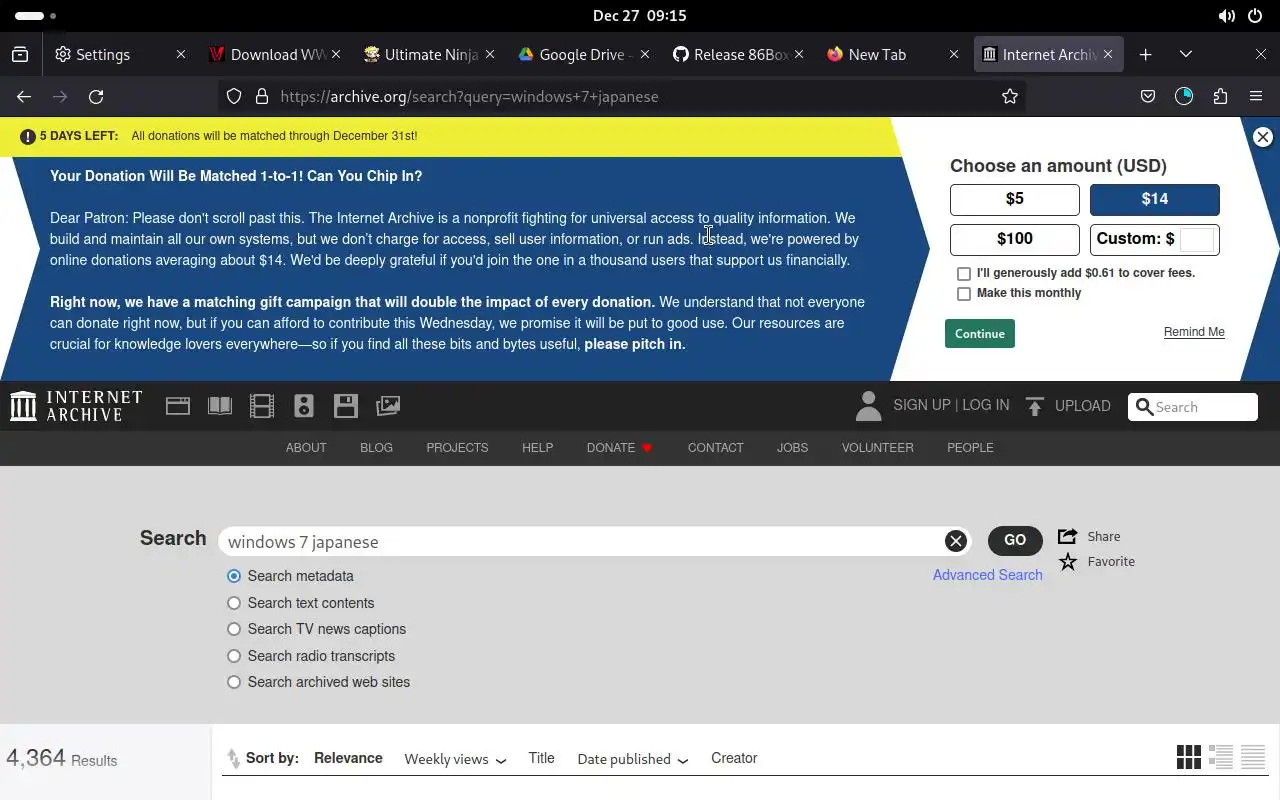Open the system power menu
The height and width of the screenshot is (800, 1280).
[x=1255, y=16]
